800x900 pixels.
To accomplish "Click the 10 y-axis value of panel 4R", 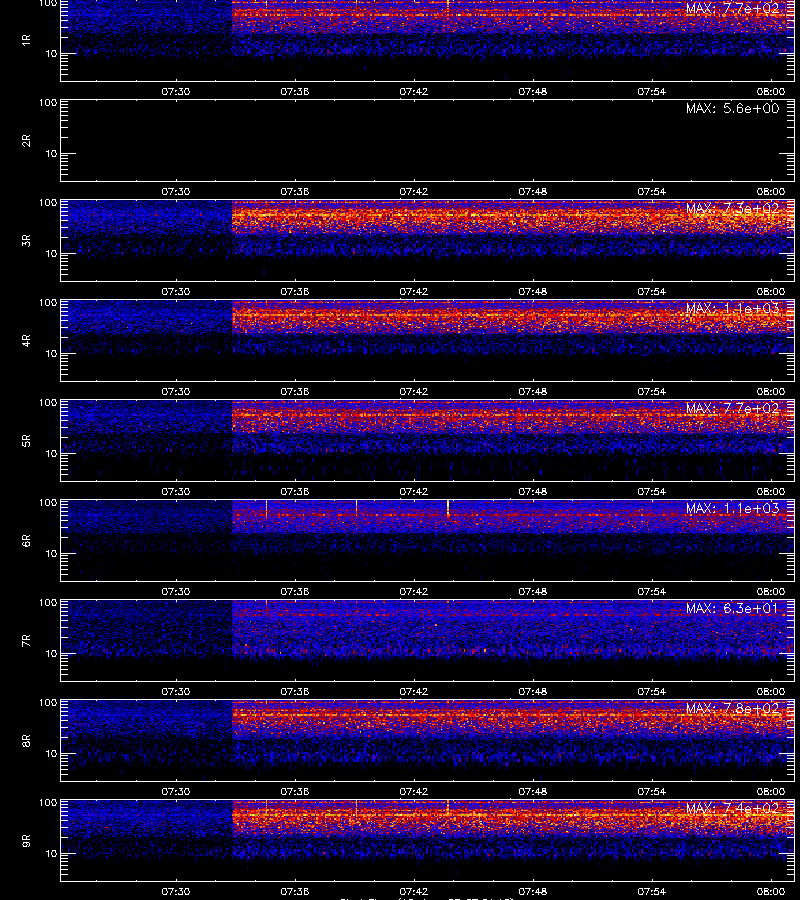I will (51, 354).
